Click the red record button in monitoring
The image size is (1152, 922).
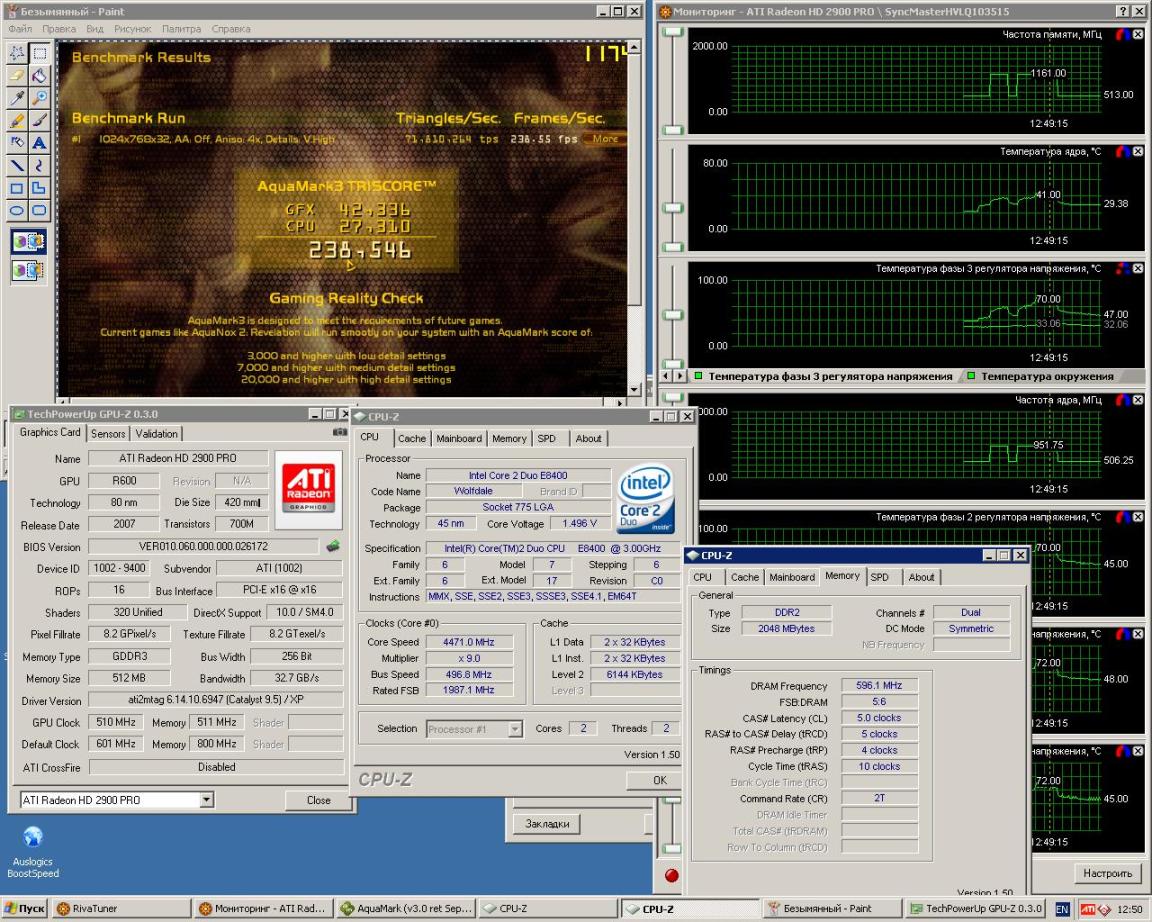pos(672,875)
